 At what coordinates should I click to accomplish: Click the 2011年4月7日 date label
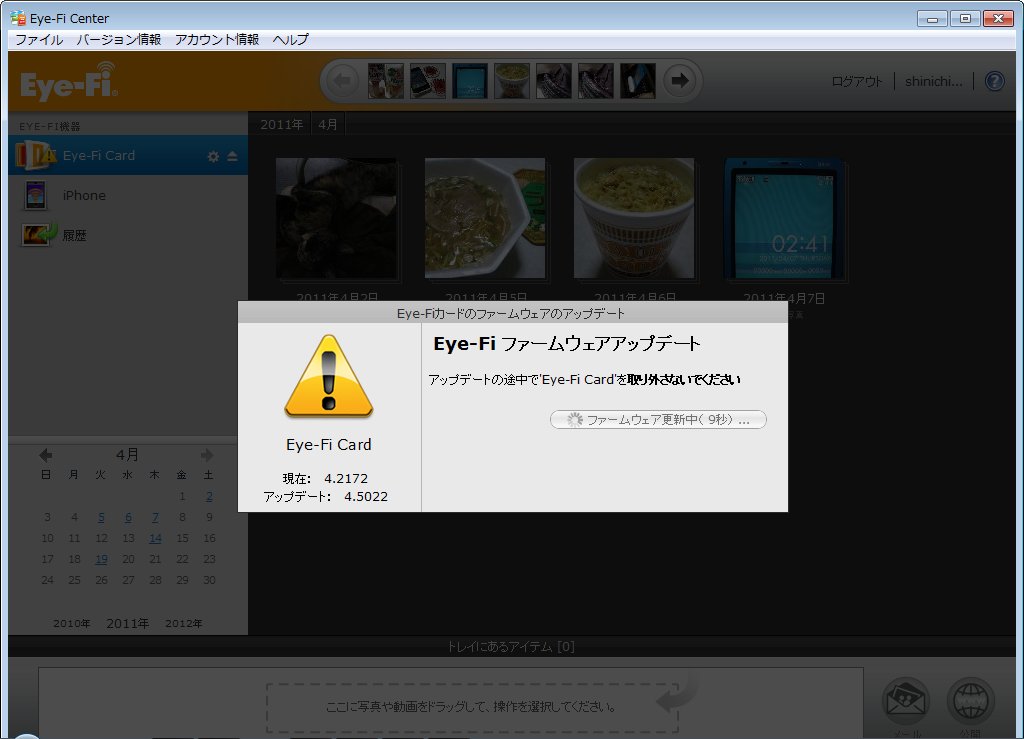784,298
